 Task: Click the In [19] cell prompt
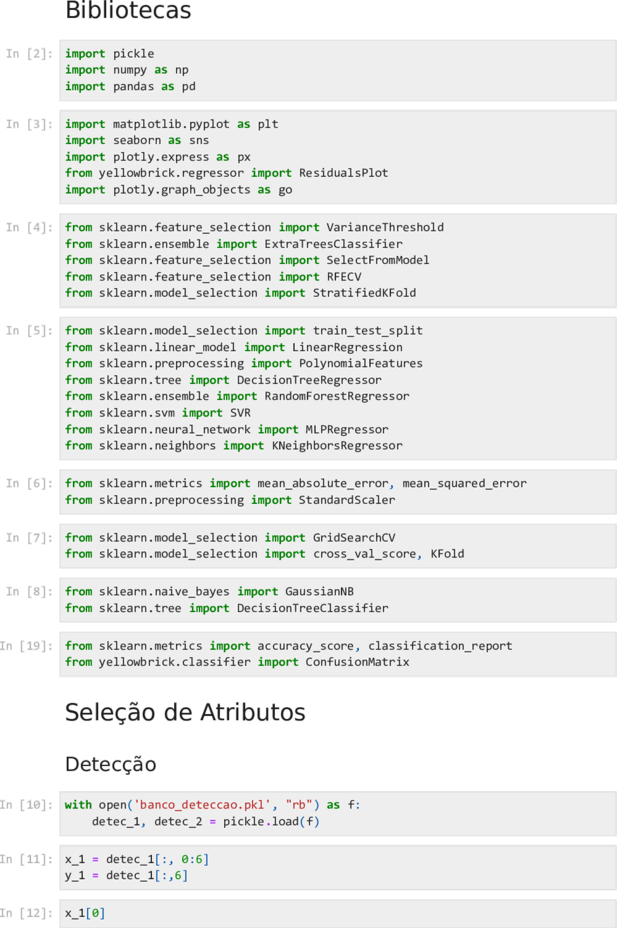pyautogui.click(x=27, y=646)
